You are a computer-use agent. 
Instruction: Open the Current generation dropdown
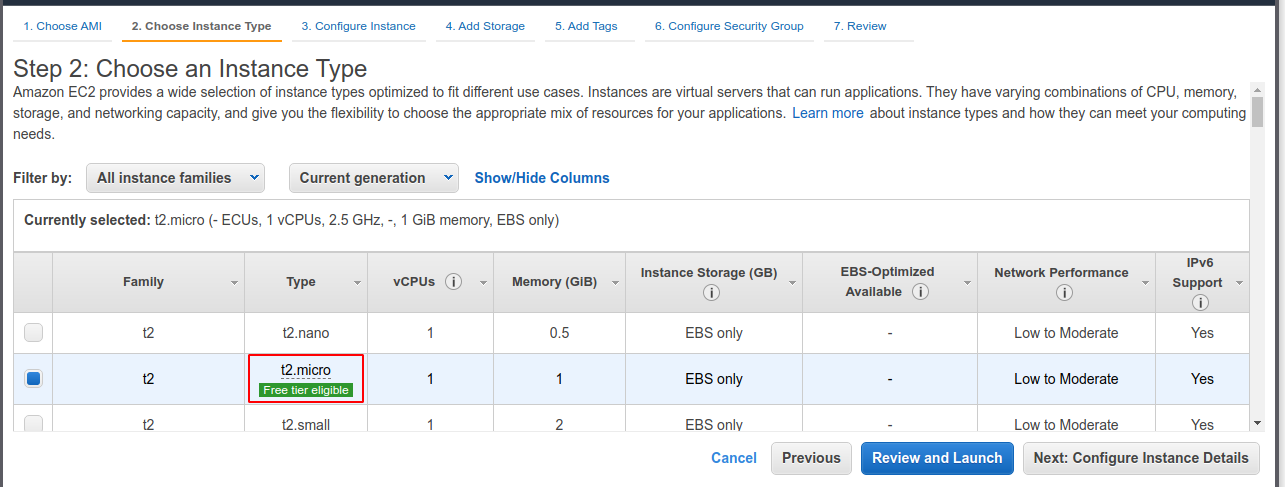tap(374, 178)
